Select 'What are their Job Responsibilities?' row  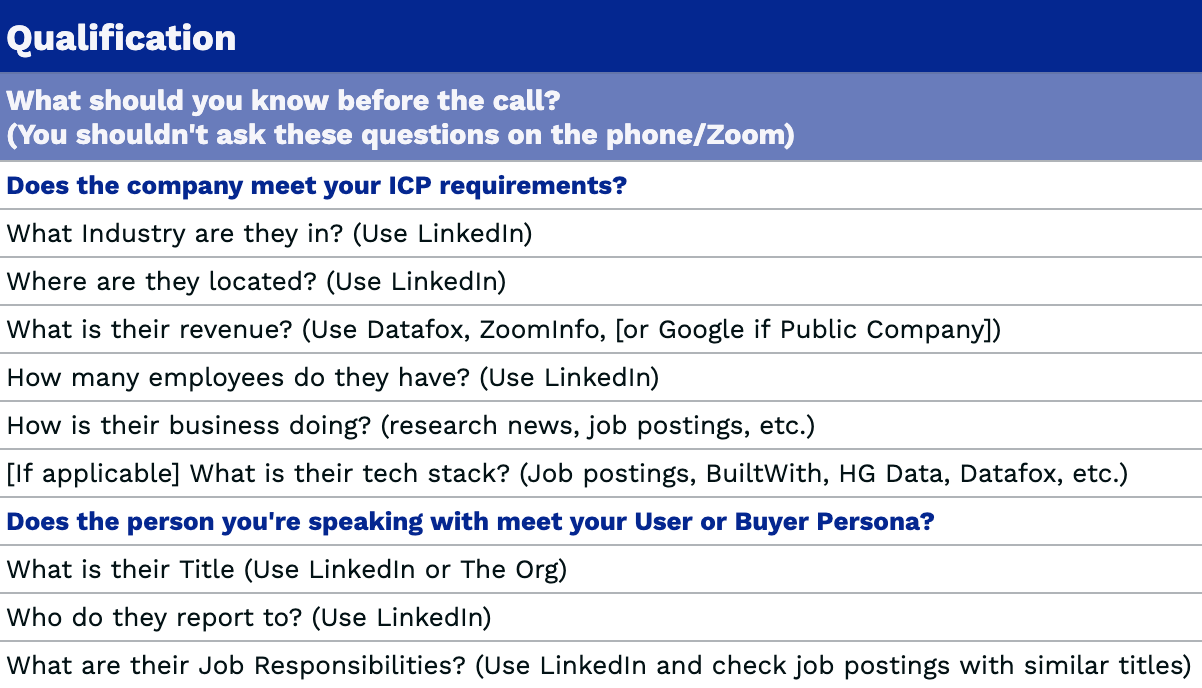(x=601, y=665)
